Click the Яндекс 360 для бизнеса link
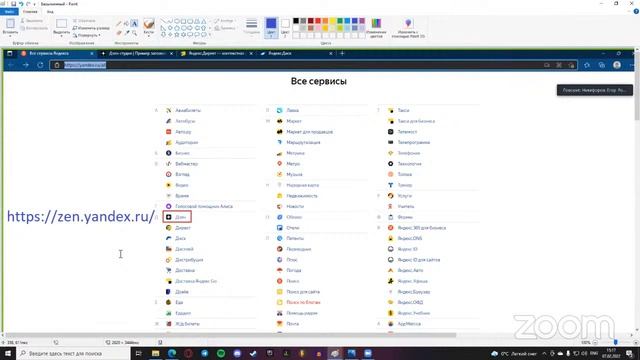Screen dimensions: 640x360 (x=422, y=228)
